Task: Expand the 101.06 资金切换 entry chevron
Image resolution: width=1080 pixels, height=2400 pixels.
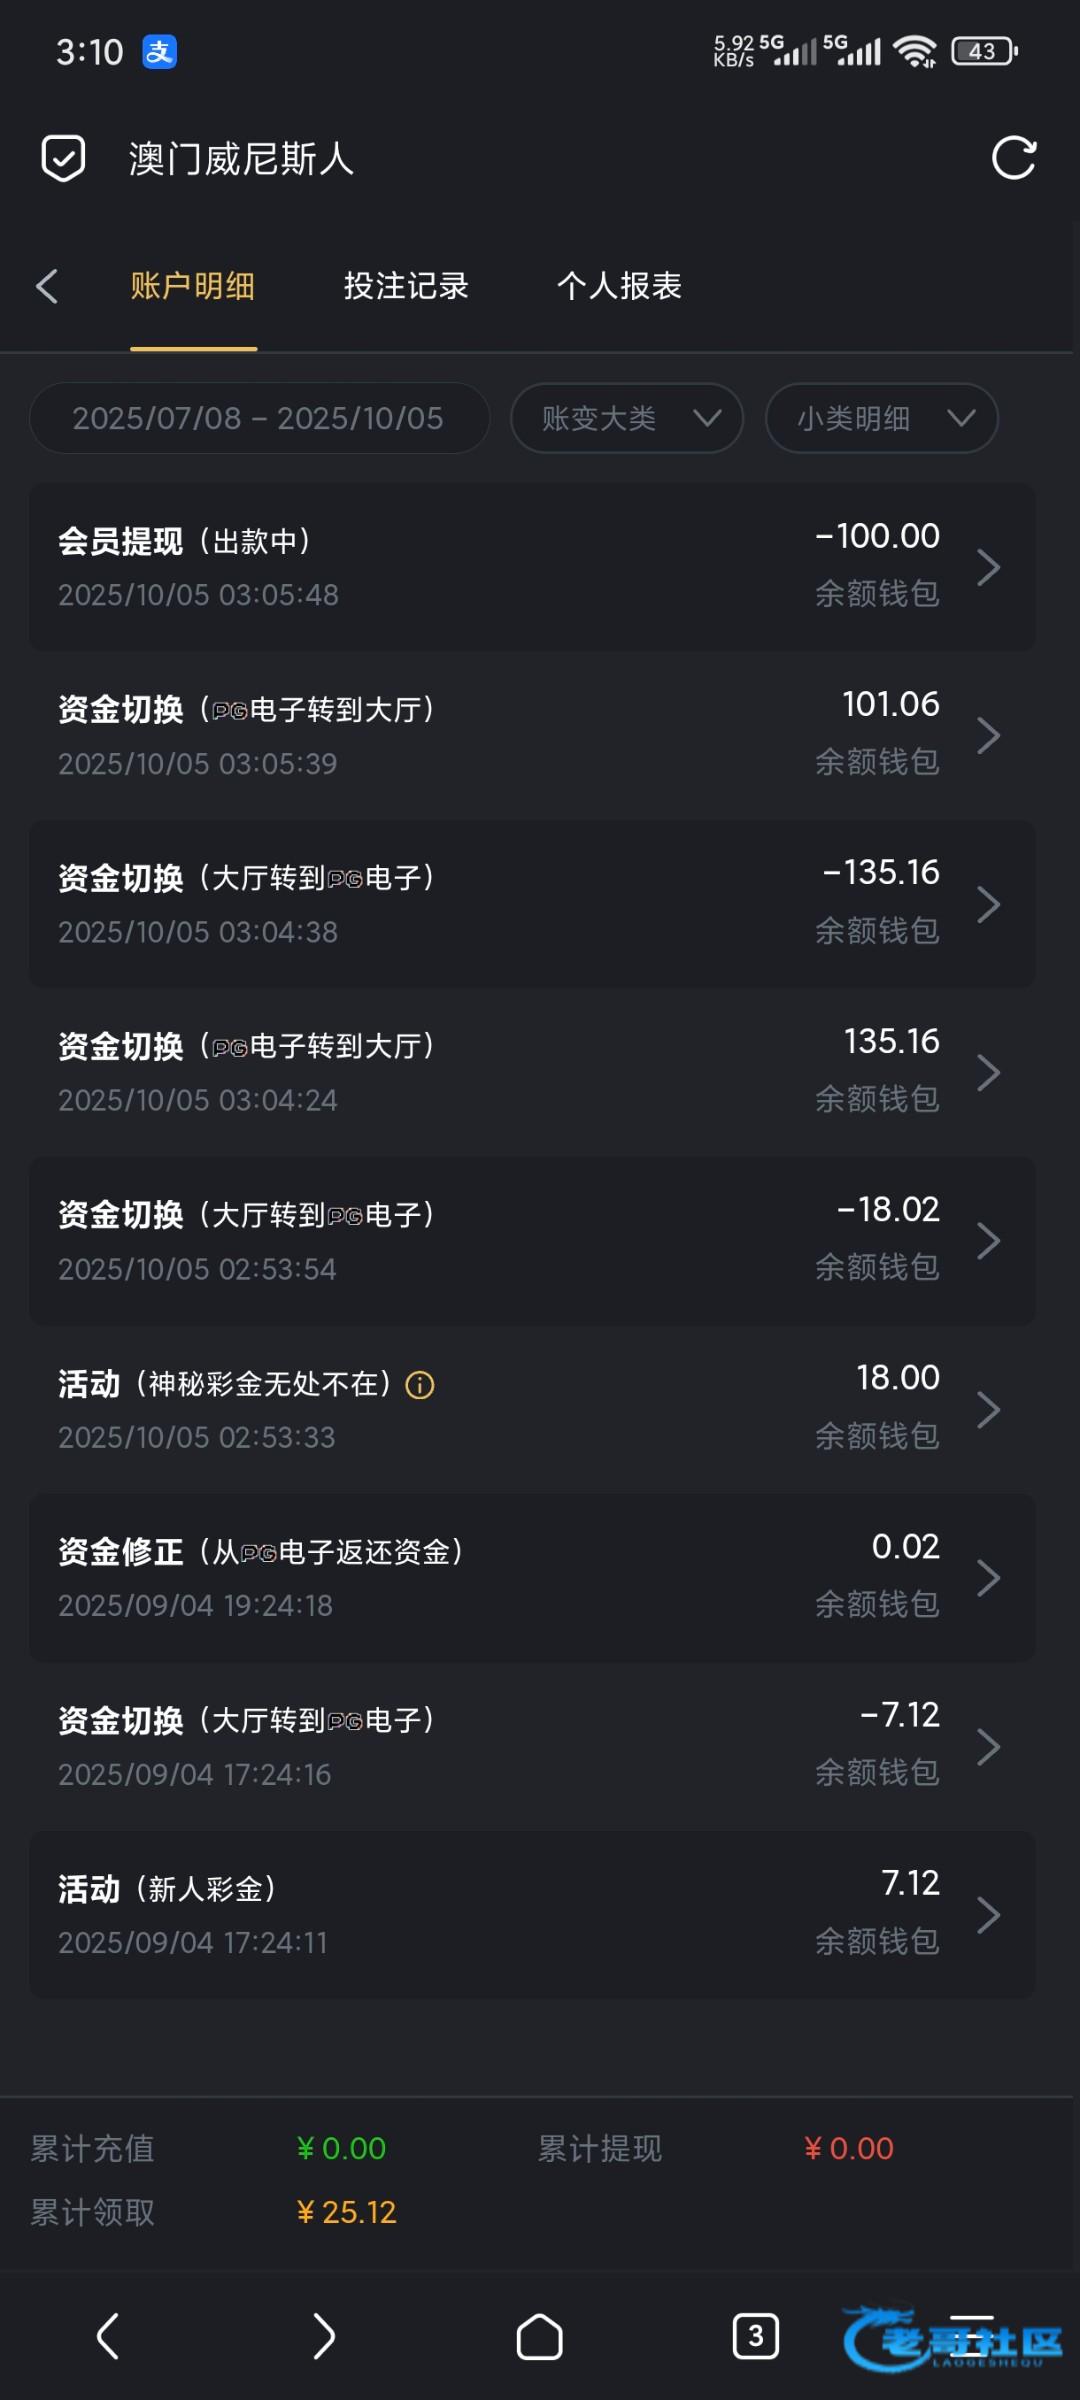Action: (x=988, y=736)
